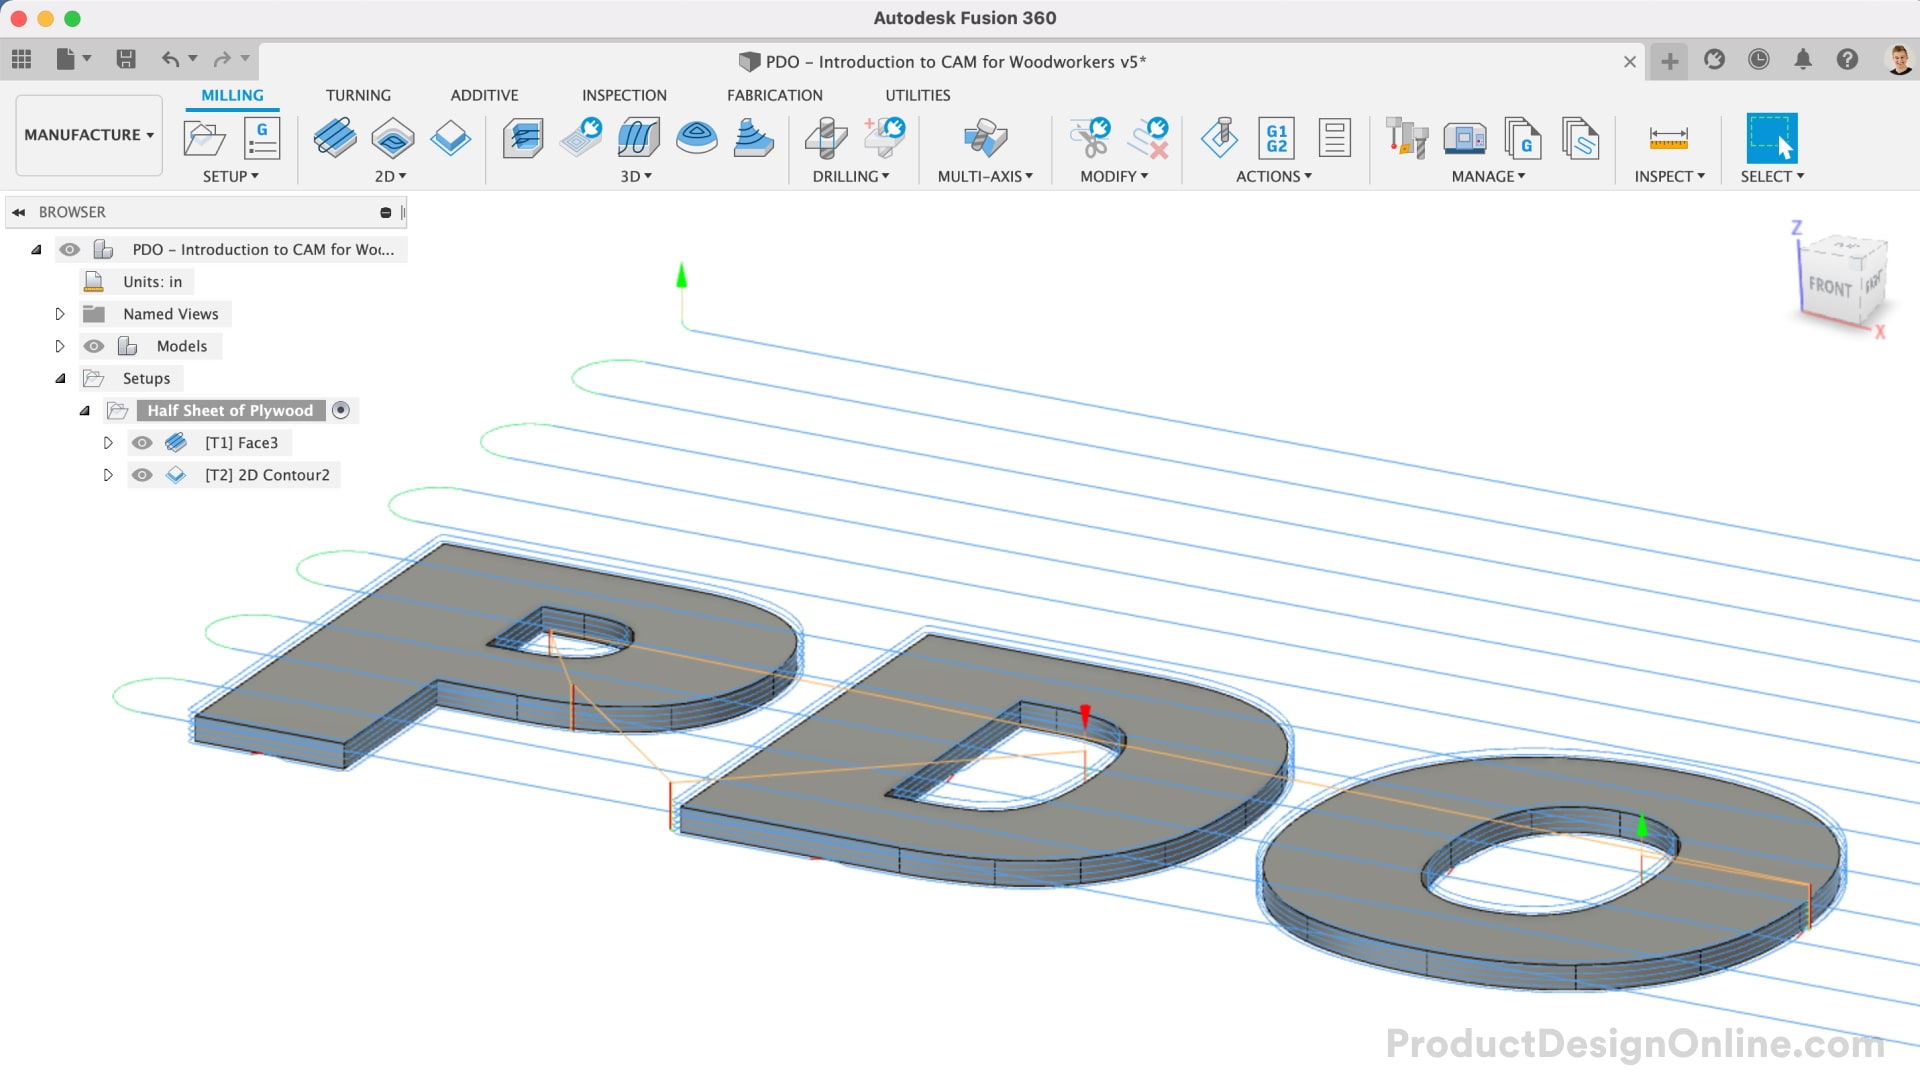1920x1080 pixels.
Task: Hide the [T1] Face3 toolpath
Action: 142,443
